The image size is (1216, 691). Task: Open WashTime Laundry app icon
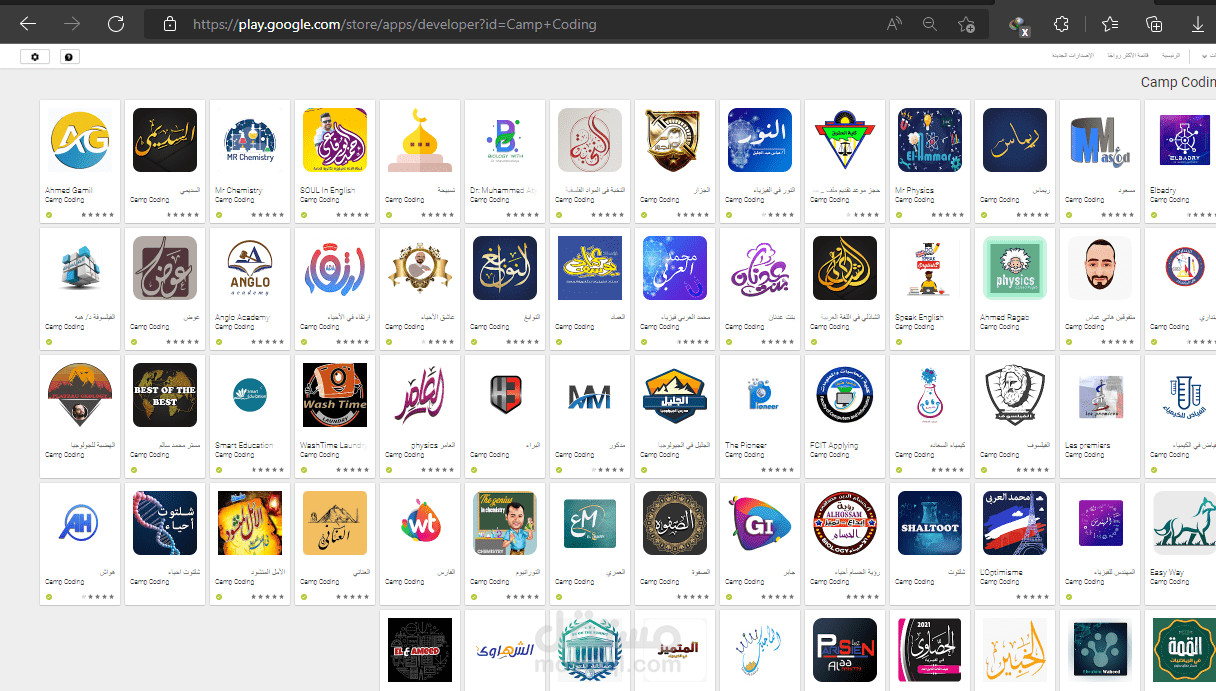tap(335, 395)
